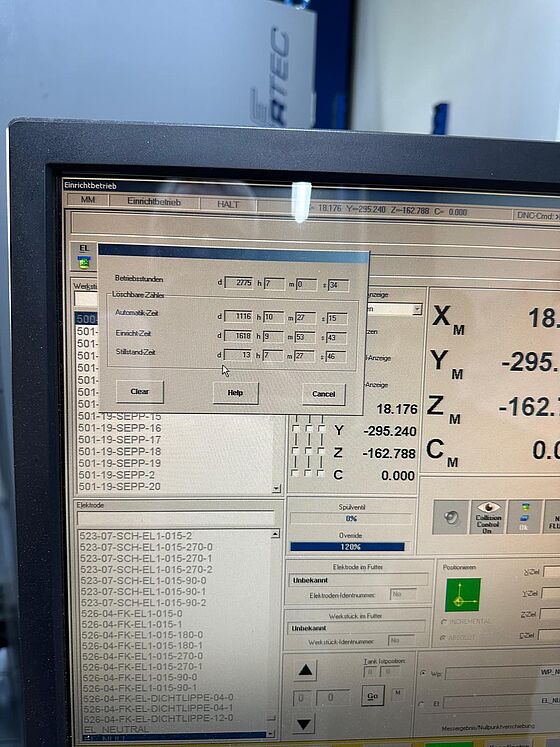
Task: Click the small M button beside Go
Action: coord(397,693)
